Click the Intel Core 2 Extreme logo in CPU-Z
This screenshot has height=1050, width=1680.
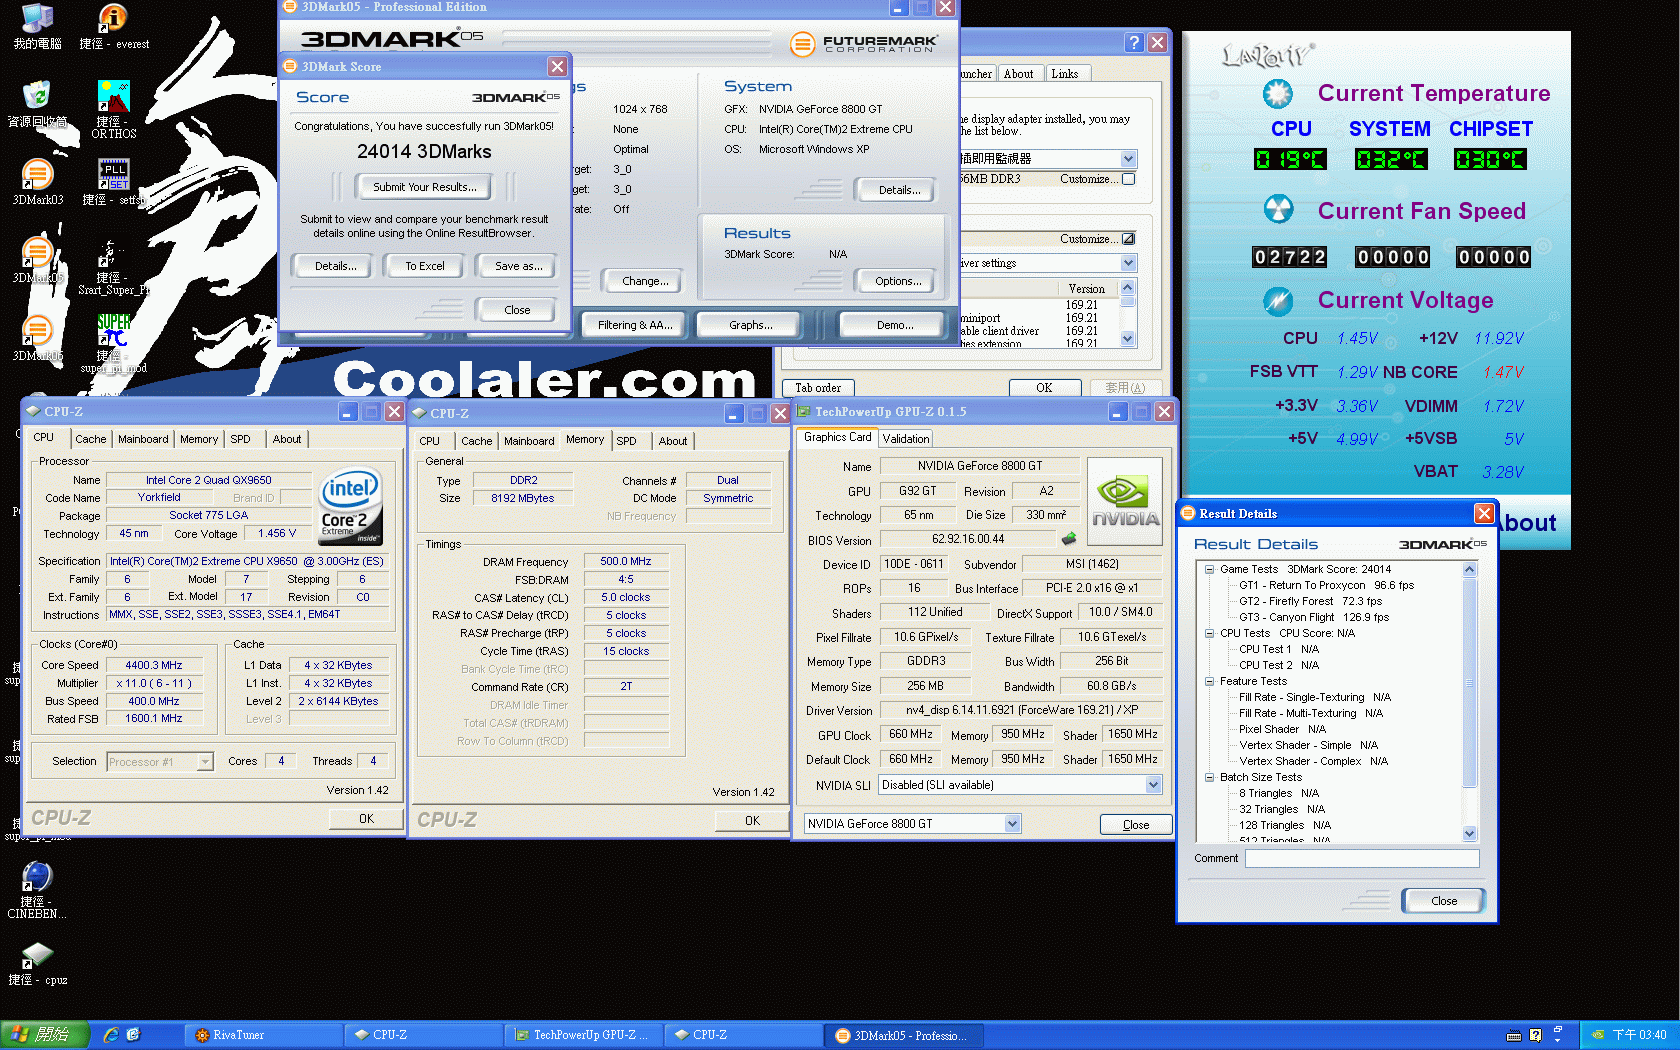tap(349, 505)
